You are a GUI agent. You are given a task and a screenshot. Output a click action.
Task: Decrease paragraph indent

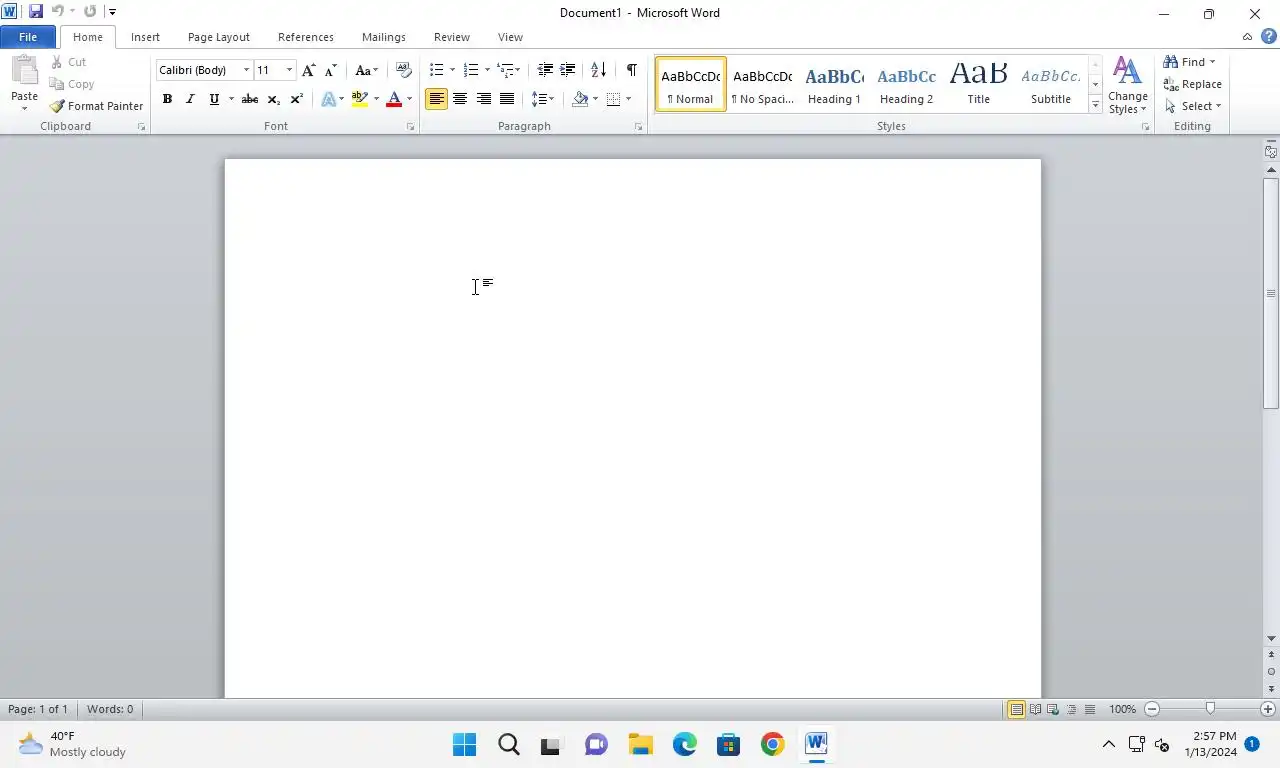point(545,70)
